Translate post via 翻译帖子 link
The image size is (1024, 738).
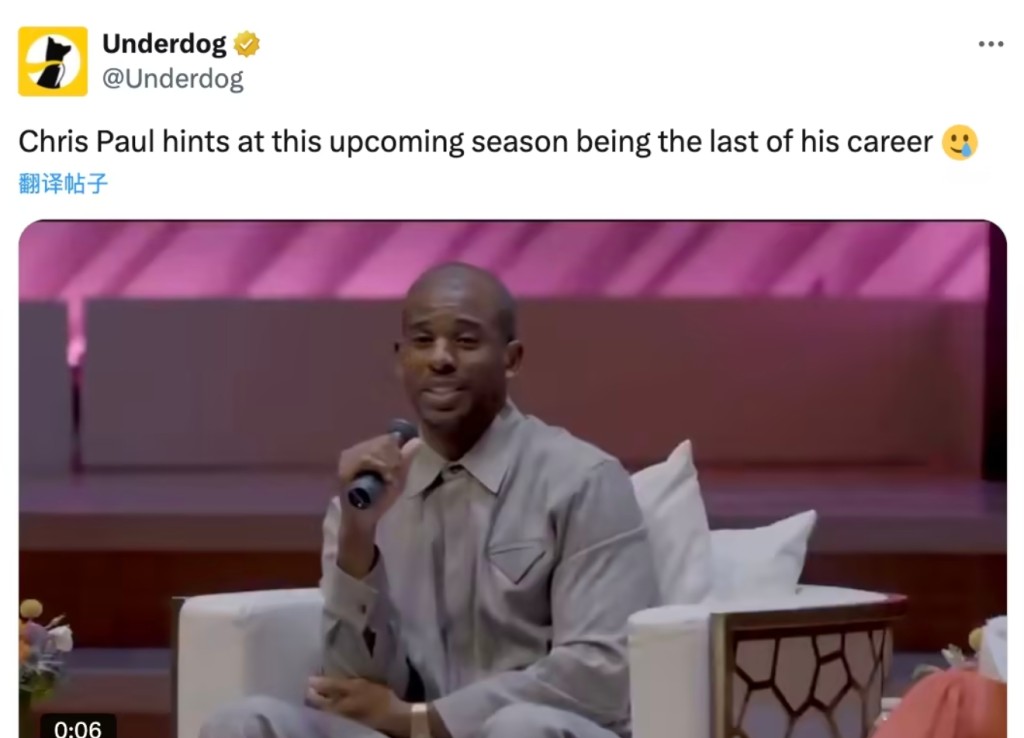click(x=63, y=184)
